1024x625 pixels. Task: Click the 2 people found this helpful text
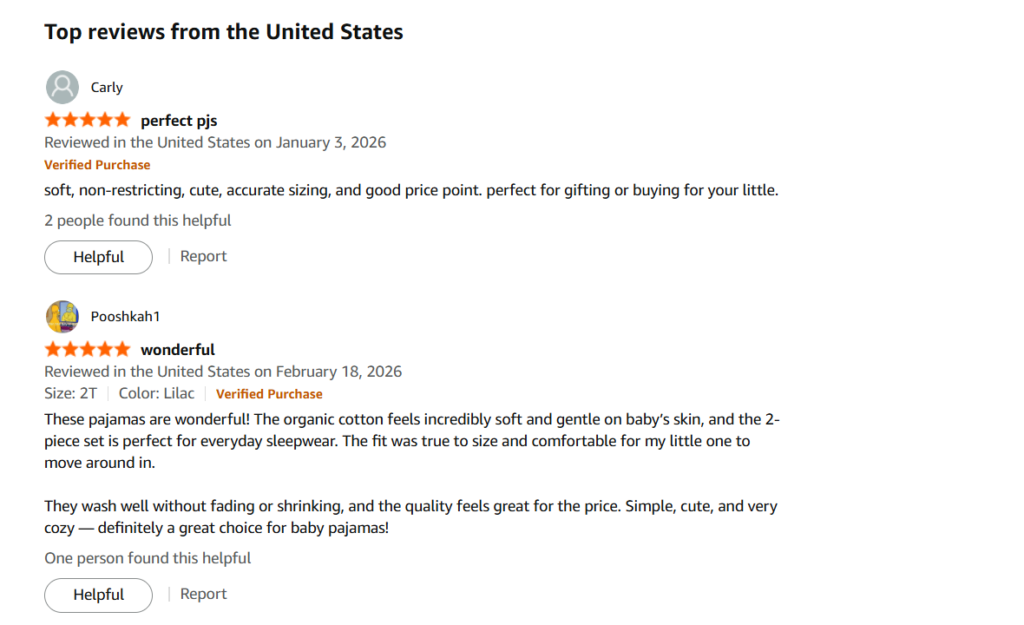(137, 220)
